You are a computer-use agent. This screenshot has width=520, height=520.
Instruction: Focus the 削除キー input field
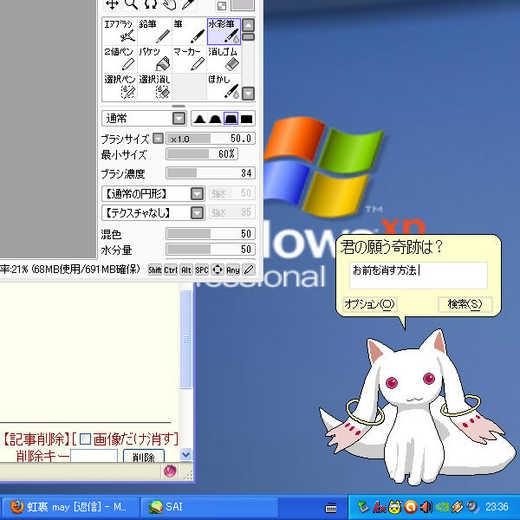click(94, 456)
